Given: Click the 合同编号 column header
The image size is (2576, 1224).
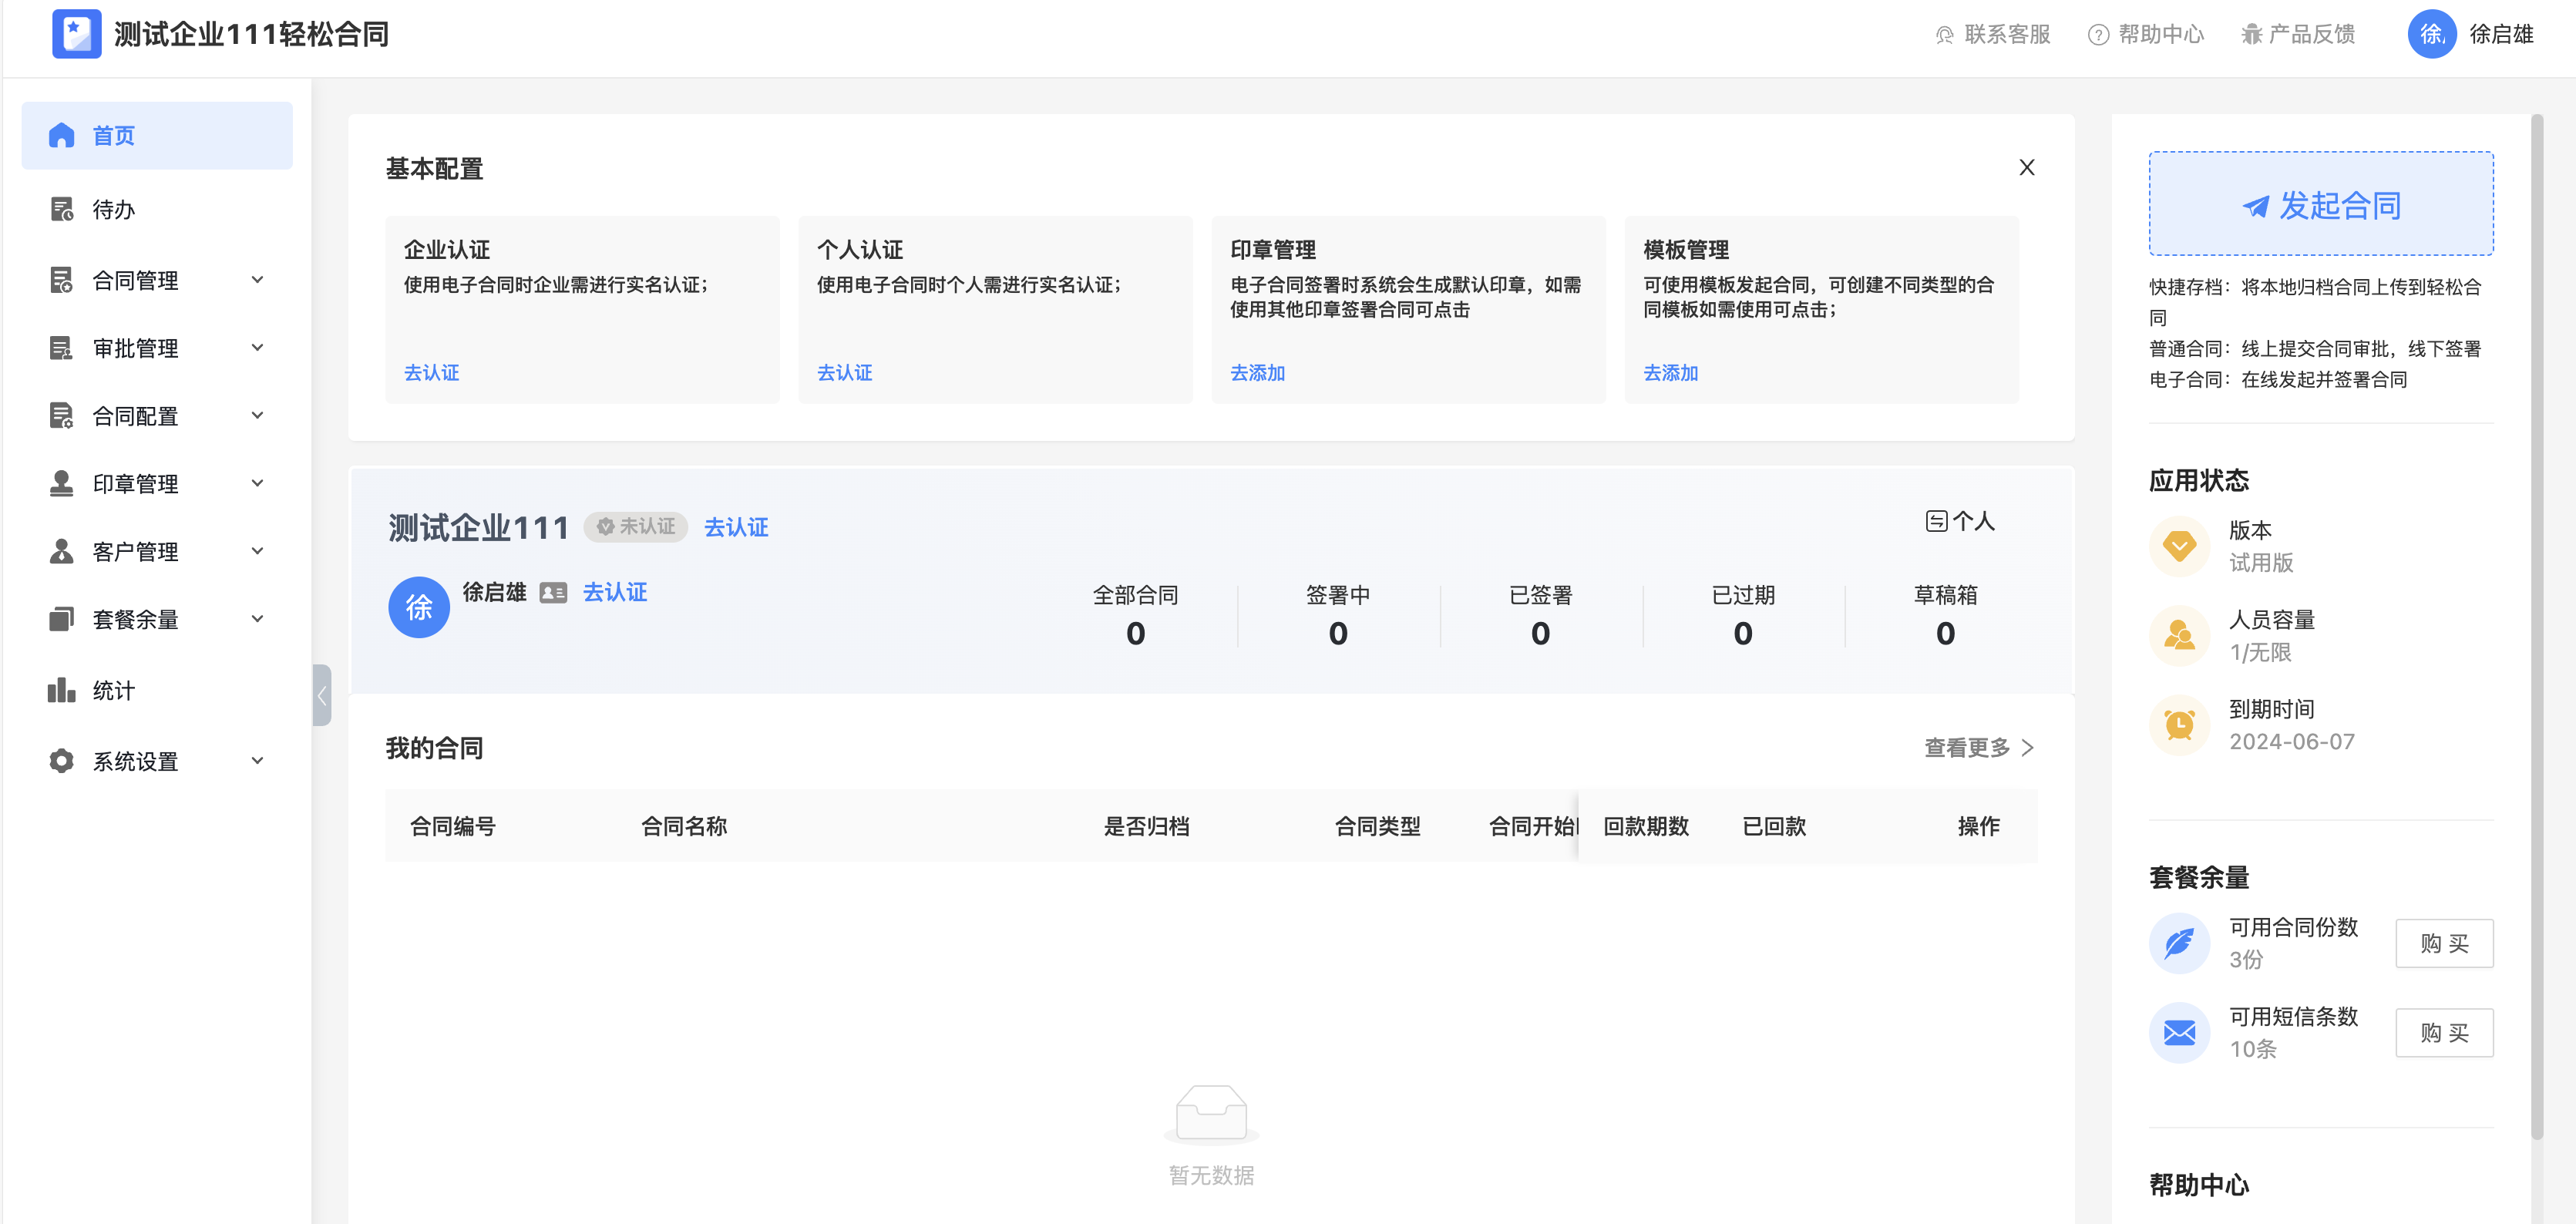Looking at the screenshot, I should 453,826.
